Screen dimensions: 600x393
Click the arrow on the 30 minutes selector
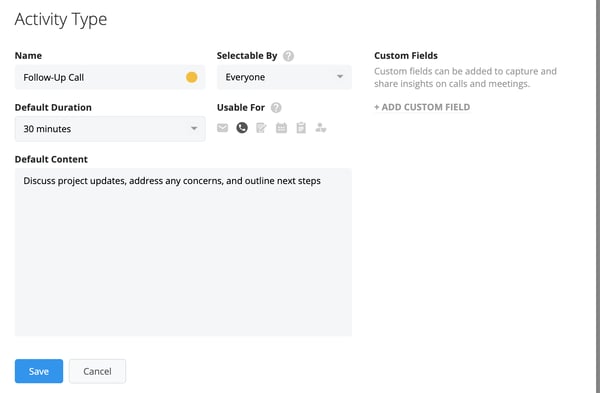click(194, 129)
